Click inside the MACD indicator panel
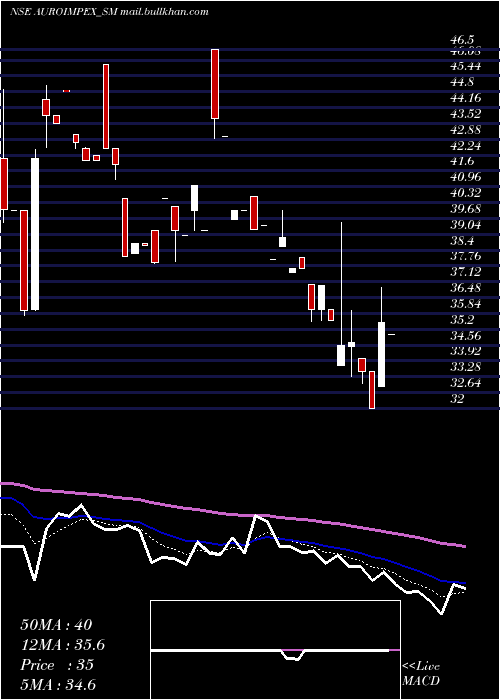500x700 pixels. point(275,650)
